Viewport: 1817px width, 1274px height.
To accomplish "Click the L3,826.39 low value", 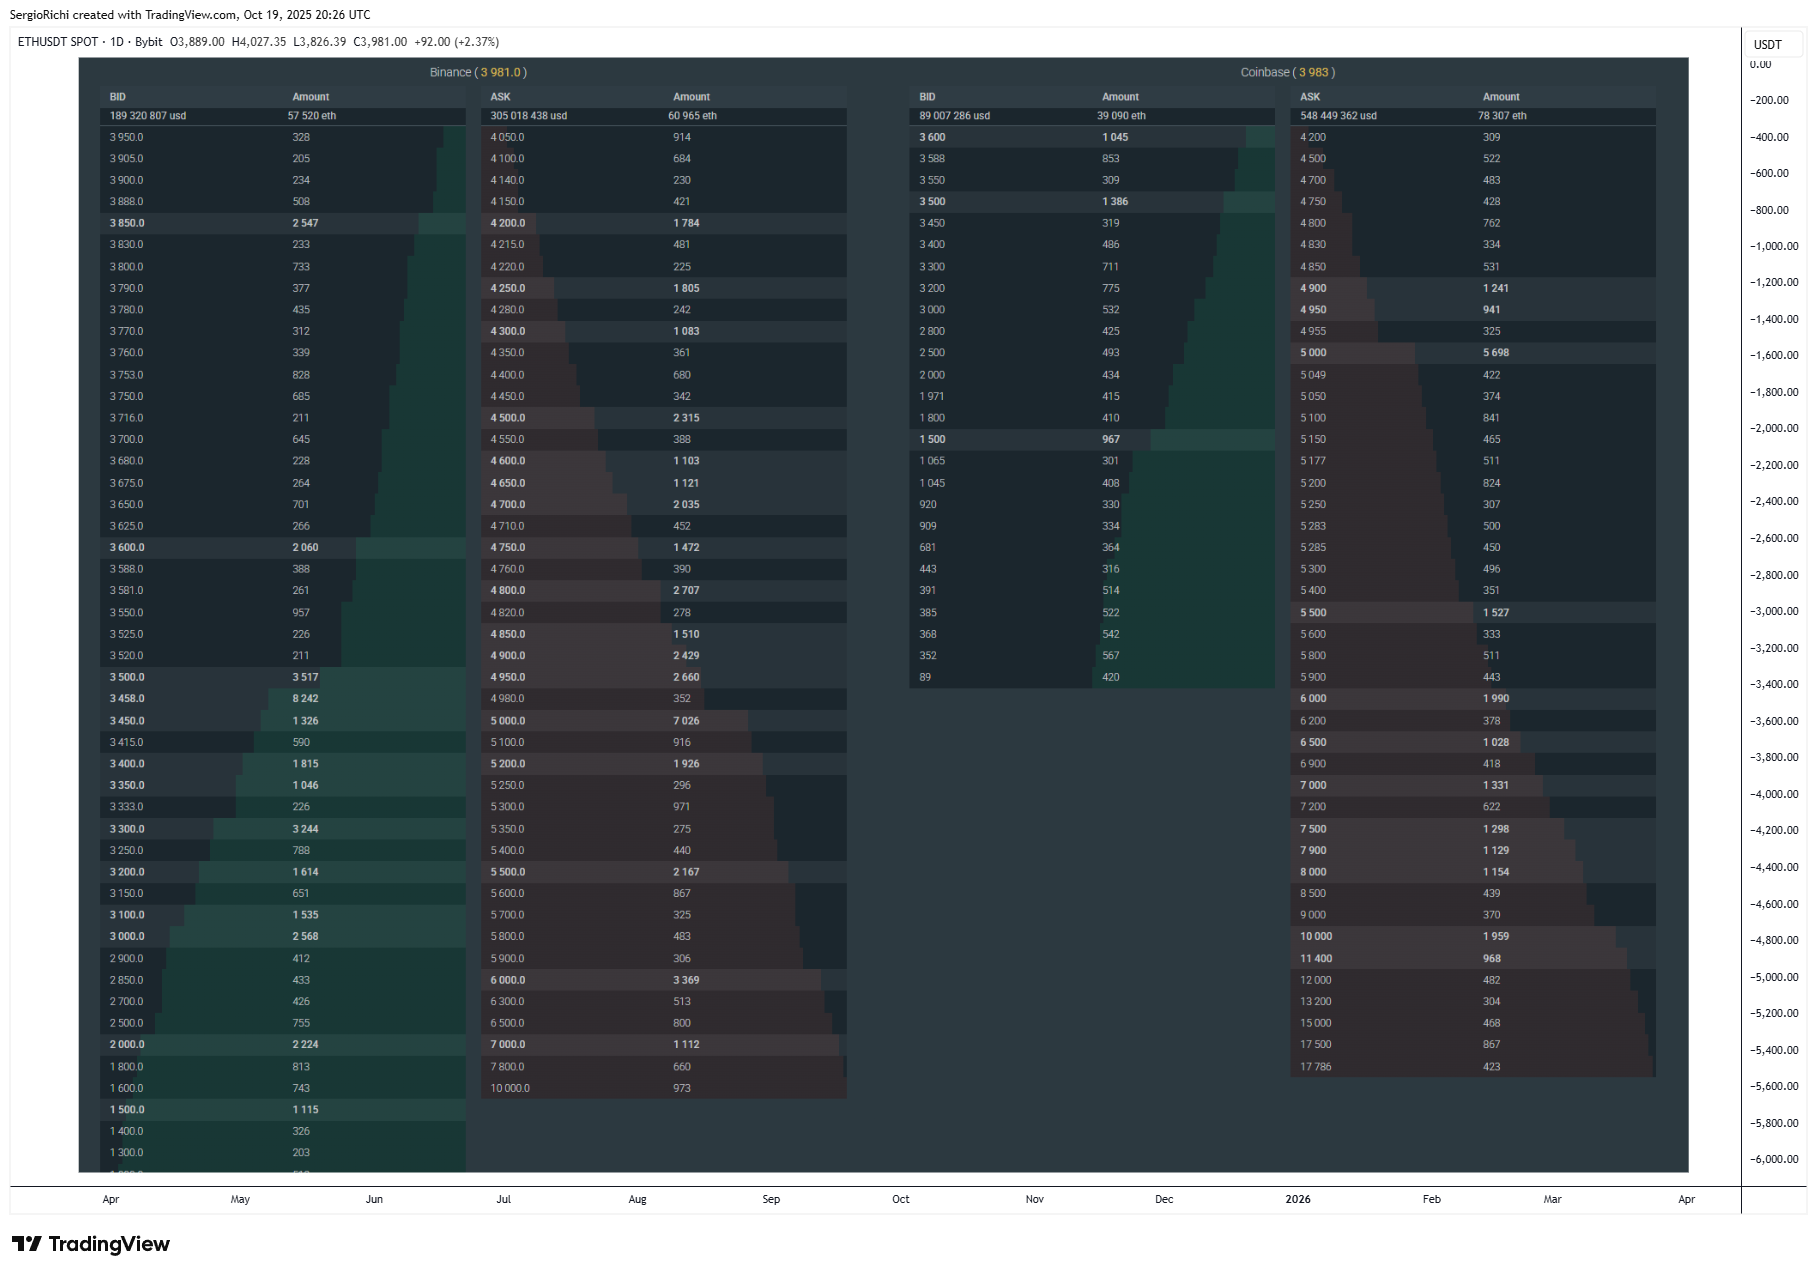I will tap(320, 42).
